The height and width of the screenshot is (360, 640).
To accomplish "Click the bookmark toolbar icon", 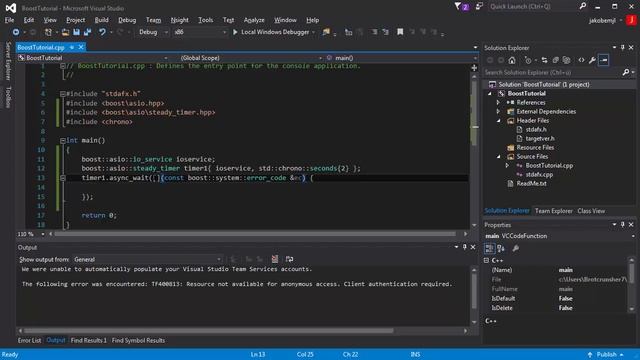I will click(x=400, y=32).
